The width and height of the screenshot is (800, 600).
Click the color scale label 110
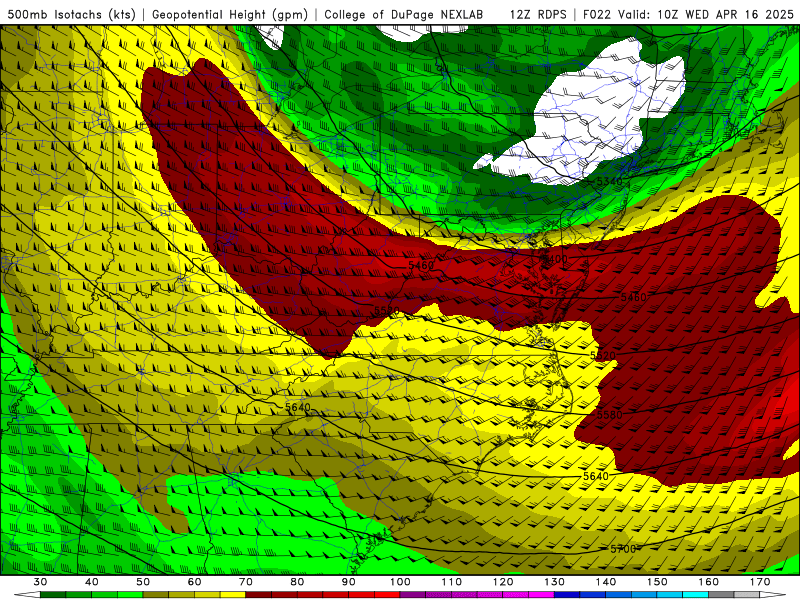(x=452, y=582)
